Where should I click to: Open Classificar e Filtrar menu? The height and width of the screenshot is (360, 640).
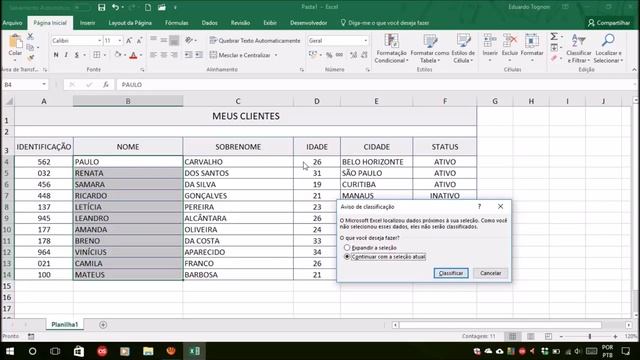click(x=578, y=49)
